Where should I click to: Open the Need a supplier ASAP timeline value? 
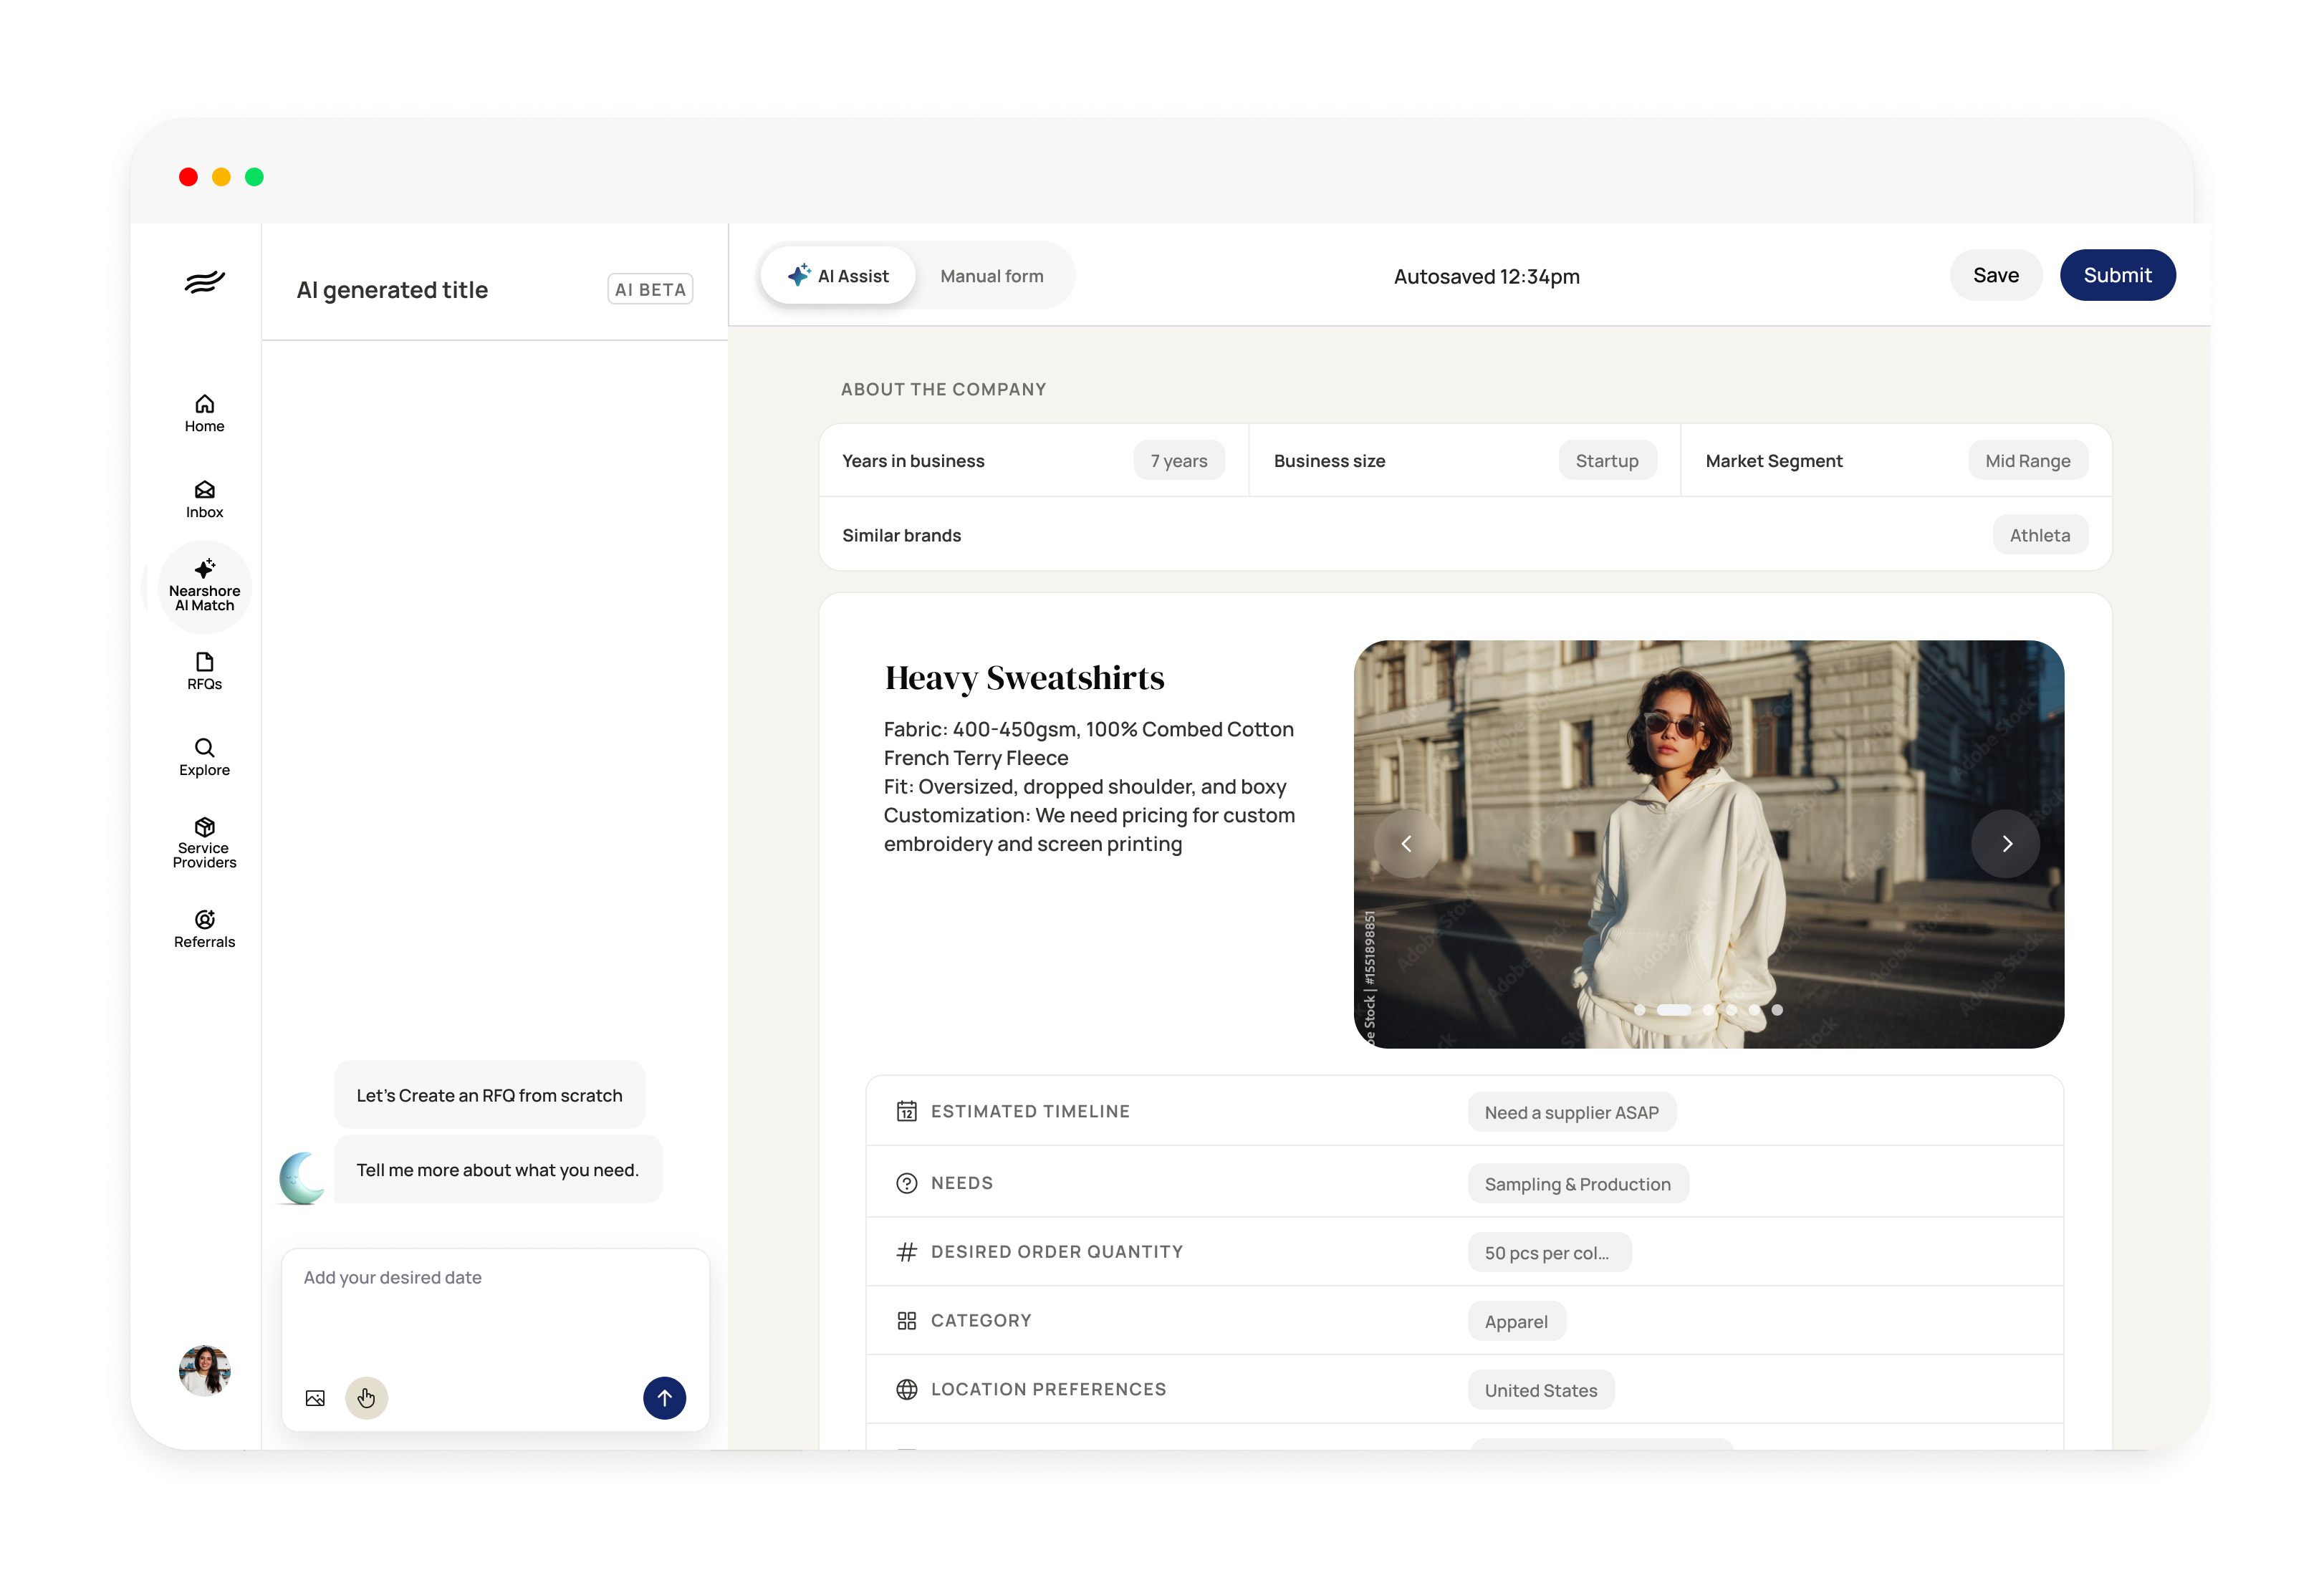click(x=1571, y=1113)
